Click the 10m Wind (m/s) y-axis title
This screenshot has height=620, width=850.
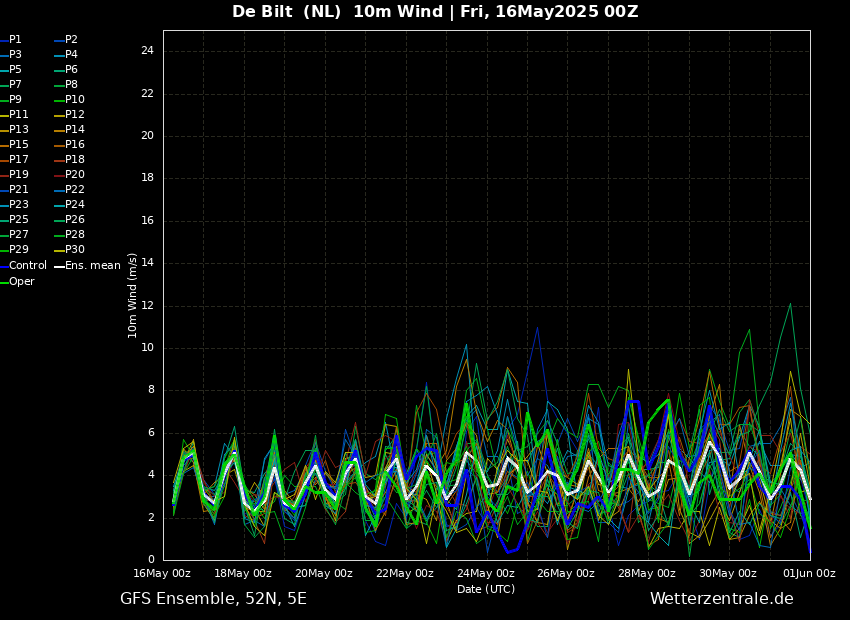tap(132, 295)
